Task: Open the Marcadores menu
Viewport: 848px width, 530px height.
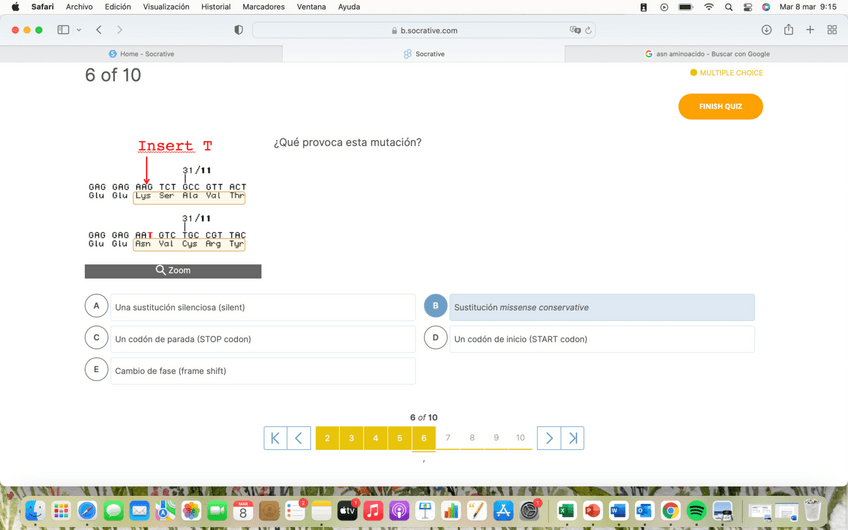Action: (263, 7)
